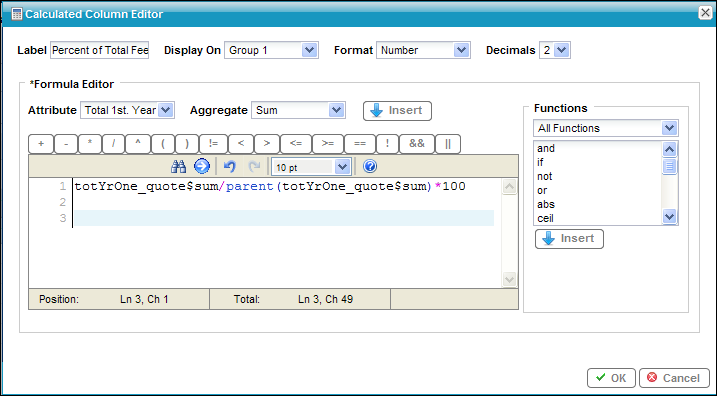The image size is (717, 396).
Task: Insert an opening parenthesis
Action: tap(163, 144)
